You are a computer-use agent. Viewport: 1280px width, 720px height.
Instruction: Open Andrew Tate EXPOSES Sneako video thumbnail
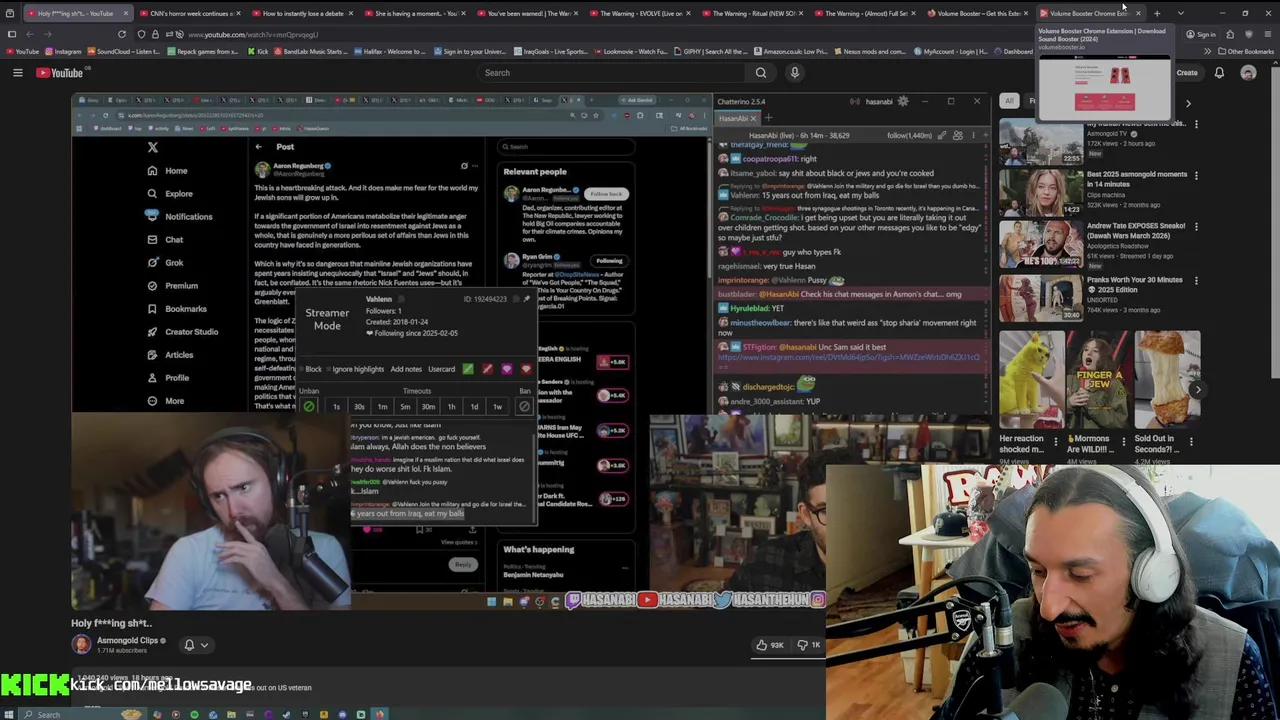coord(1041,245)
